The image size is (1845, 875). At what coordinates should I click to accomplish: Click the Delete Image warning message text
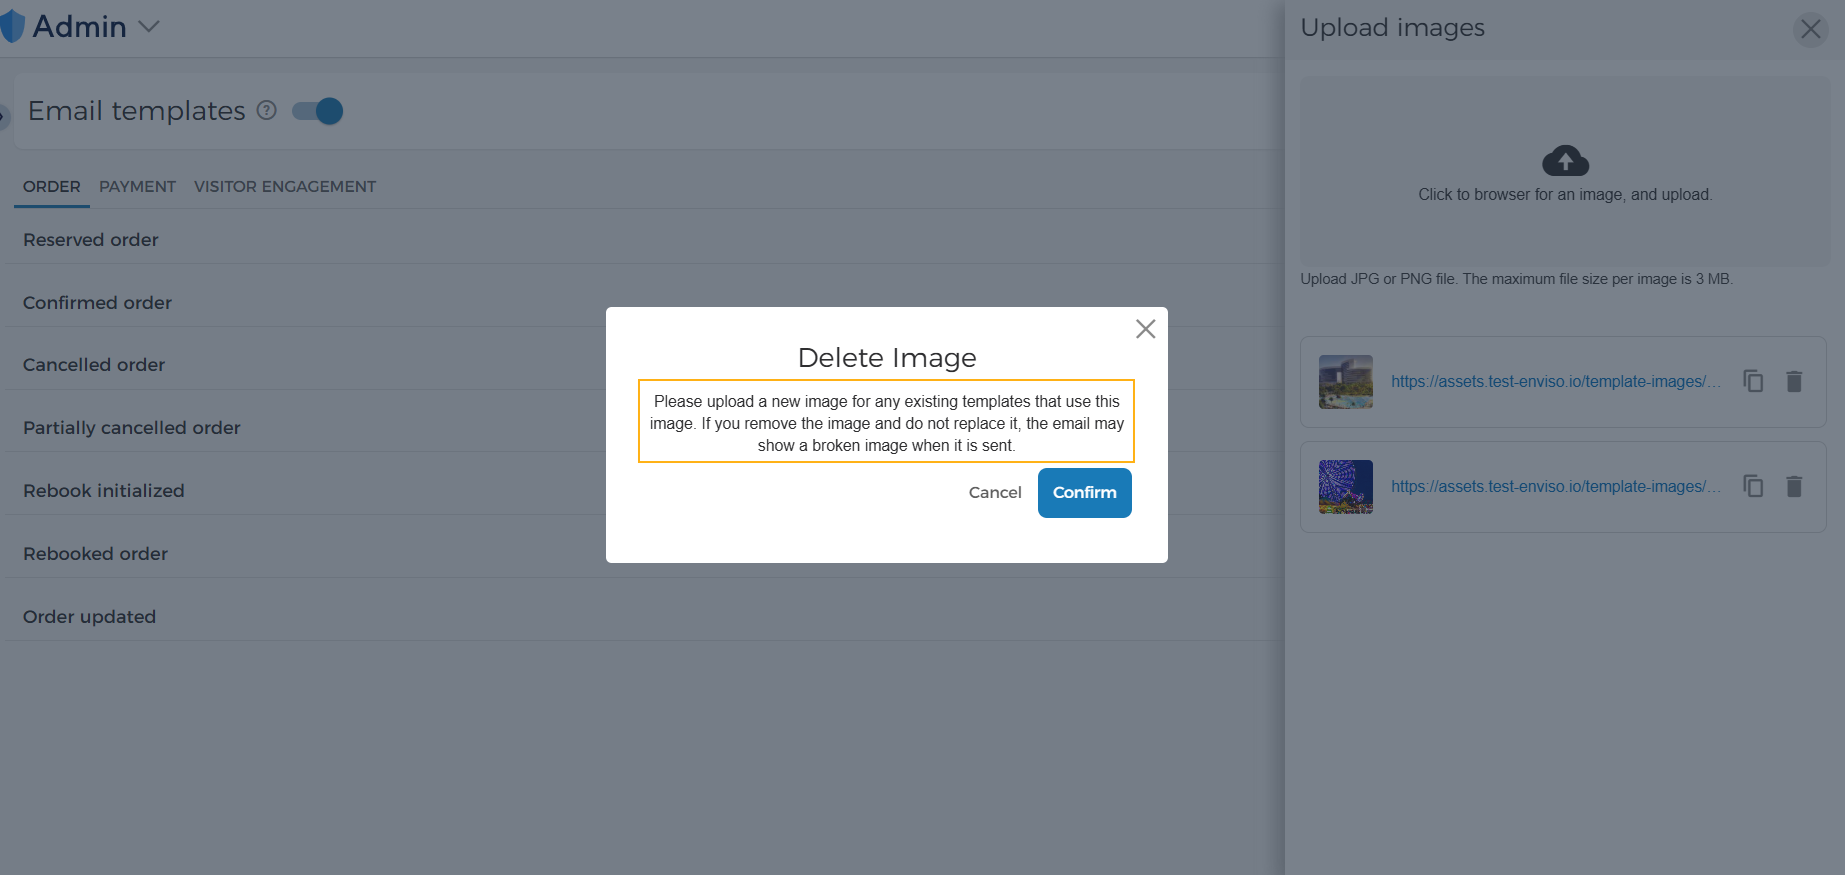(x=887, y=423)
